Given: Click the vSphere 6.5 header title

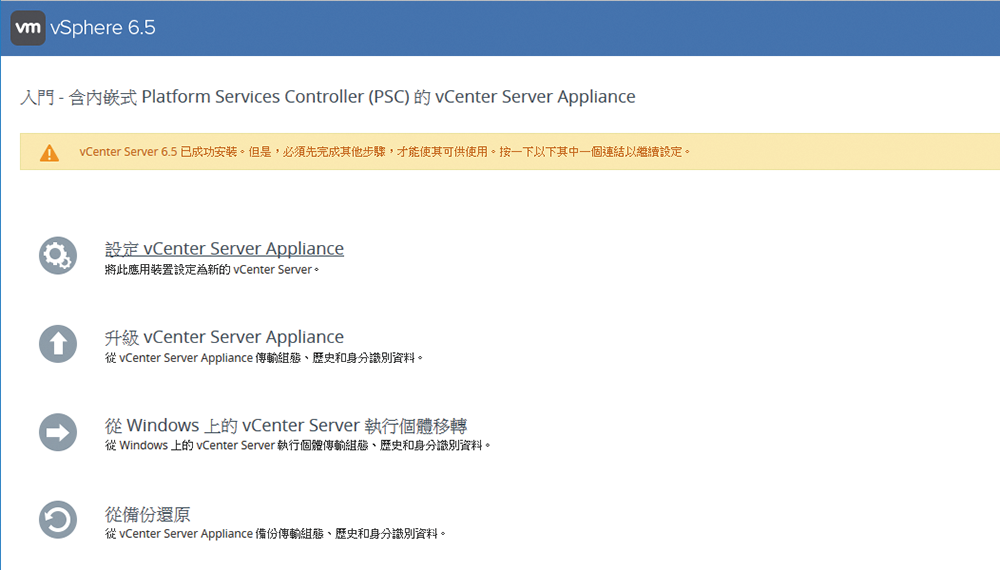Looking at the screenshot, I should [x=103, y=27].
